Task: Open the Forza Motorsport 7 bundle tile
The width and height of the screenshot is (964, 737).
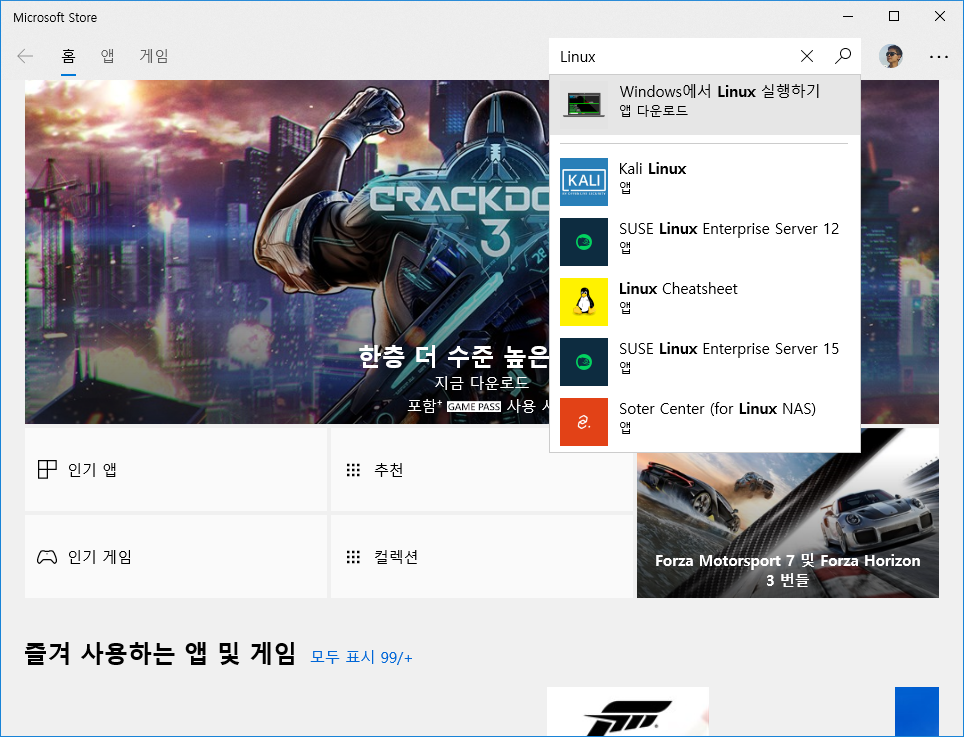Action: point(788,526)
